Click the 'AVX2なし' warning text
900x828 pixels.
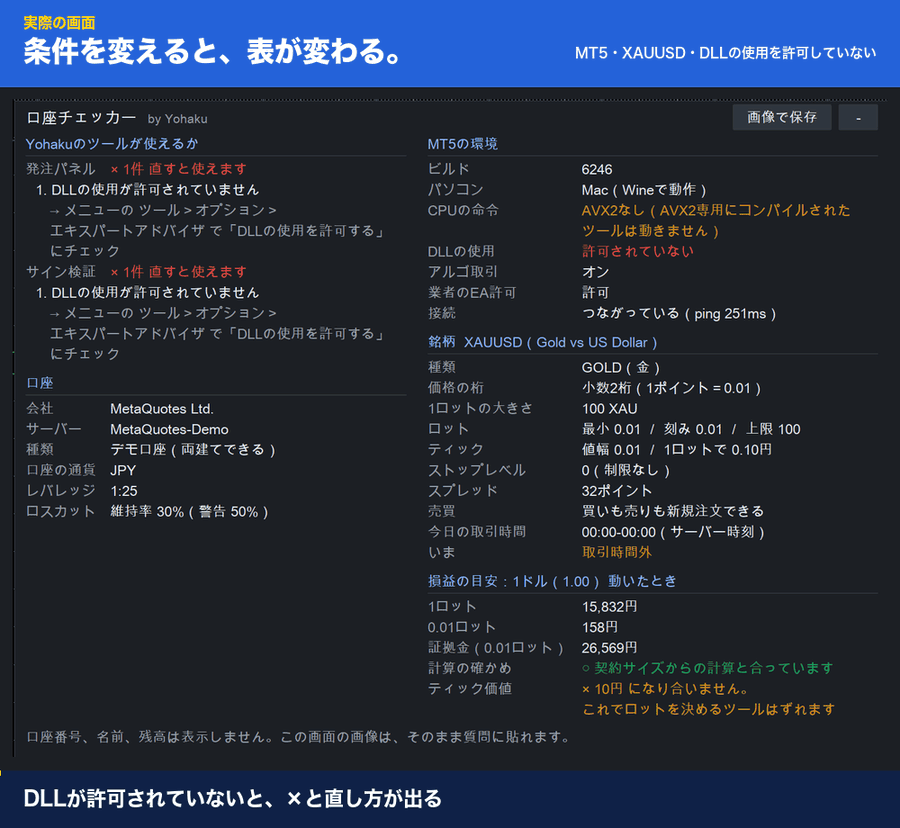pos(613,210)
